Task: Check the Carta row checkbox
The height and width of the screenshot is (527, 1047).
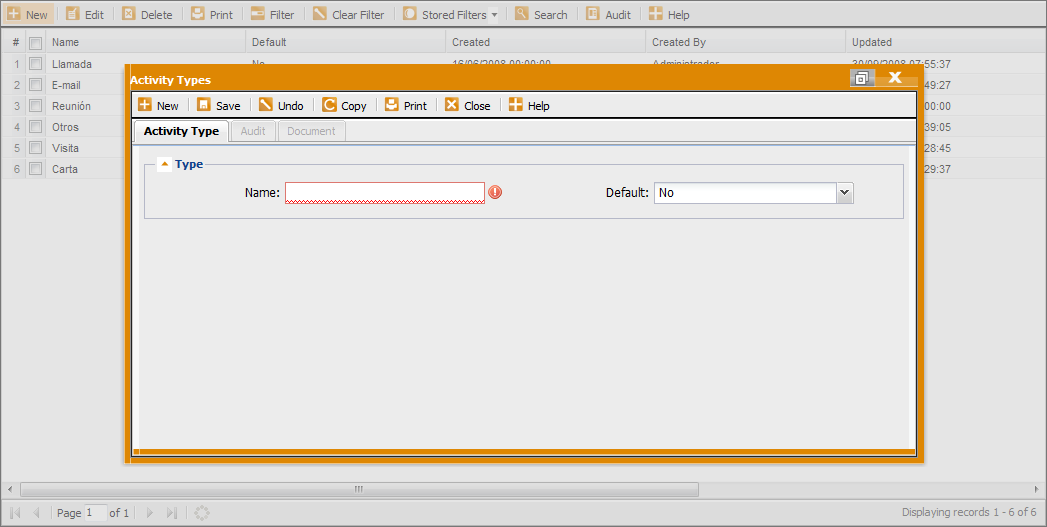Action: point(35,169)
